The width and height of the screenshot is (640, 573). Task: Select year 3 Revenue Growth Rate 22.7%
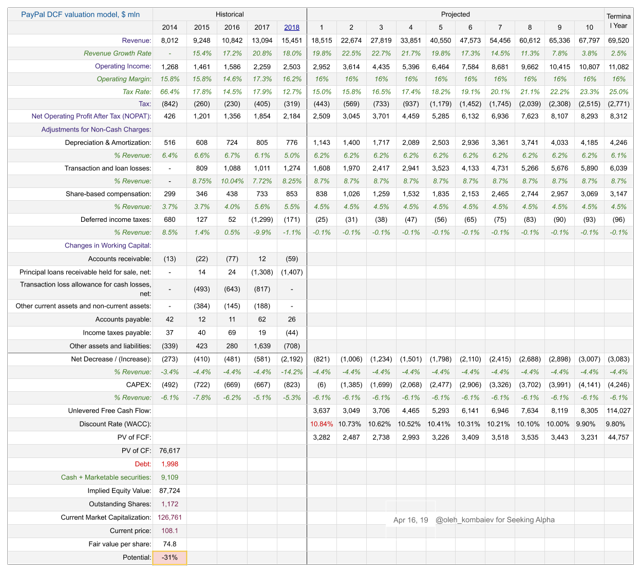tap(381, 53)
